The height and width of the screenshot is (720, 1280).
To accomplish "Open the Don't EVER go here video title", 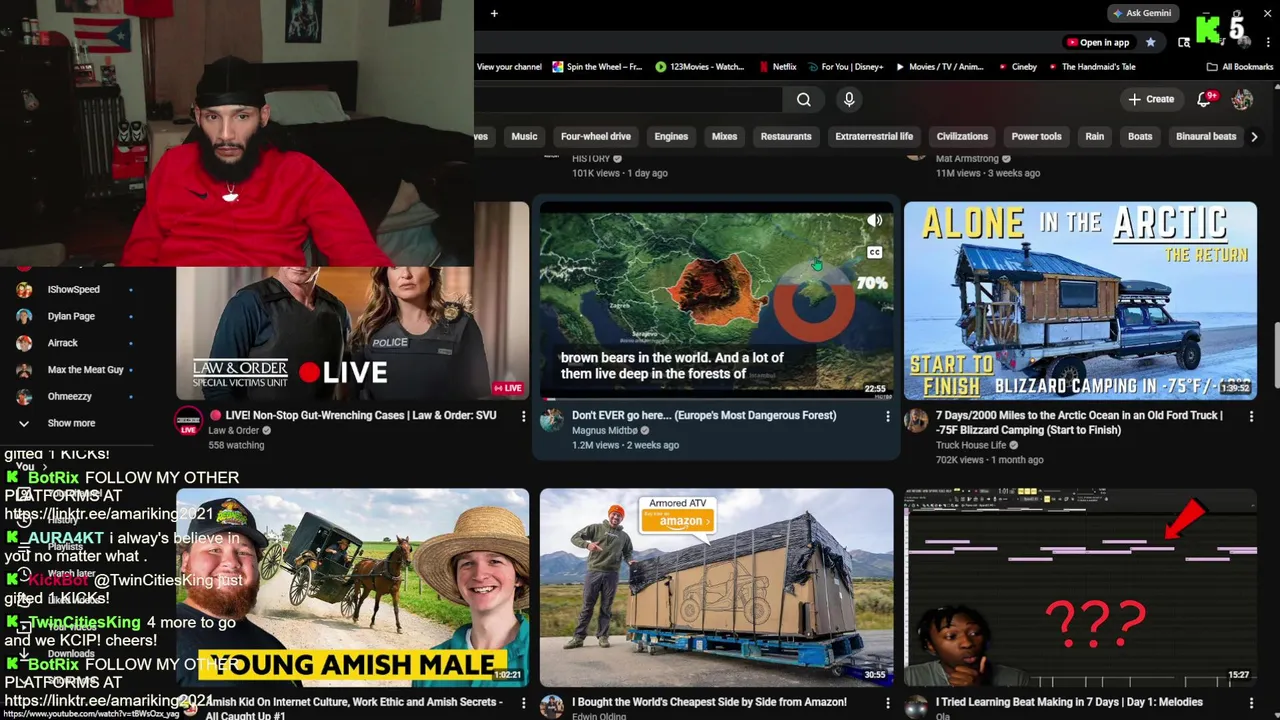I will 704,415.
